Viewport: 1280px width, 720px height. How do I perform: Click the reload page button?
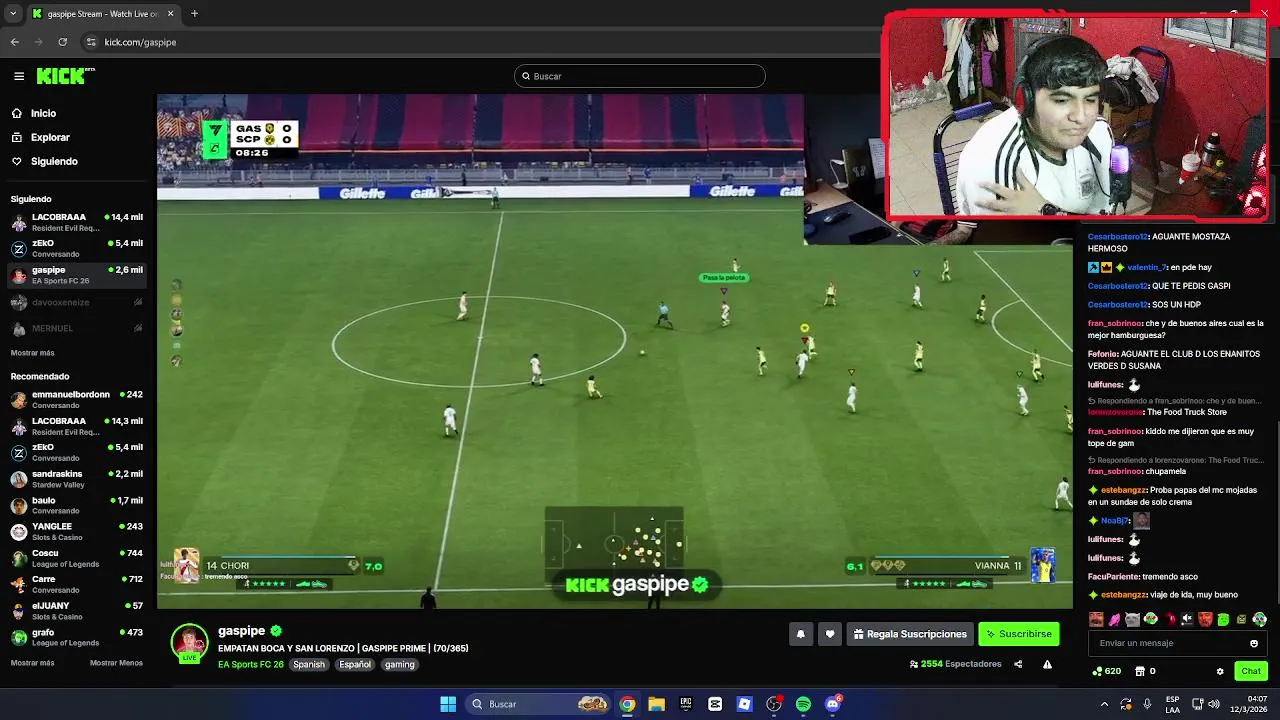point(63,42)
